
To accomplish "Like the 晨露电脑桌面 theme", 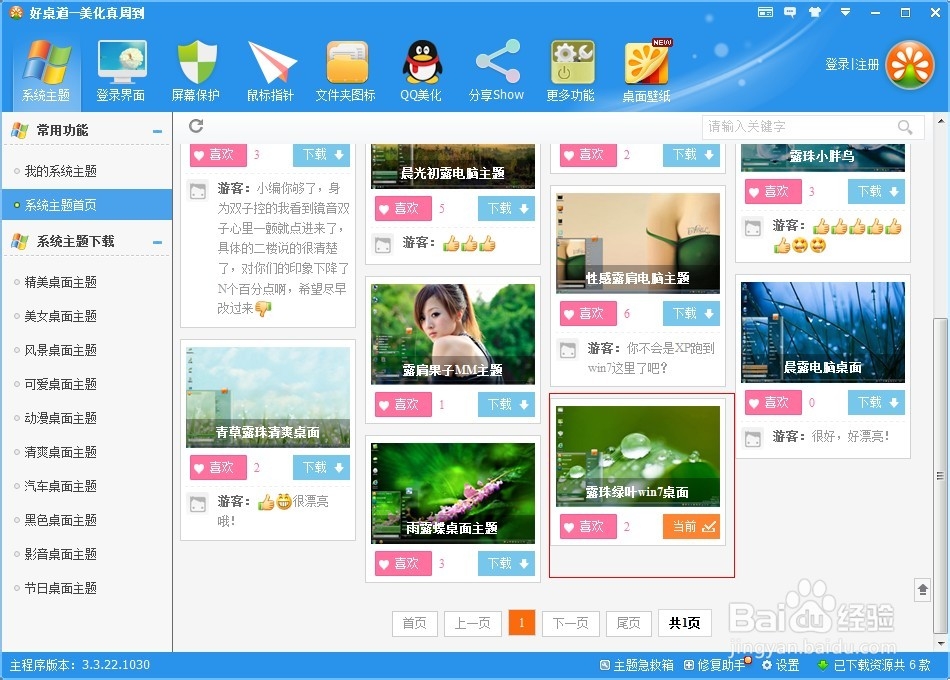I will 773,402.
